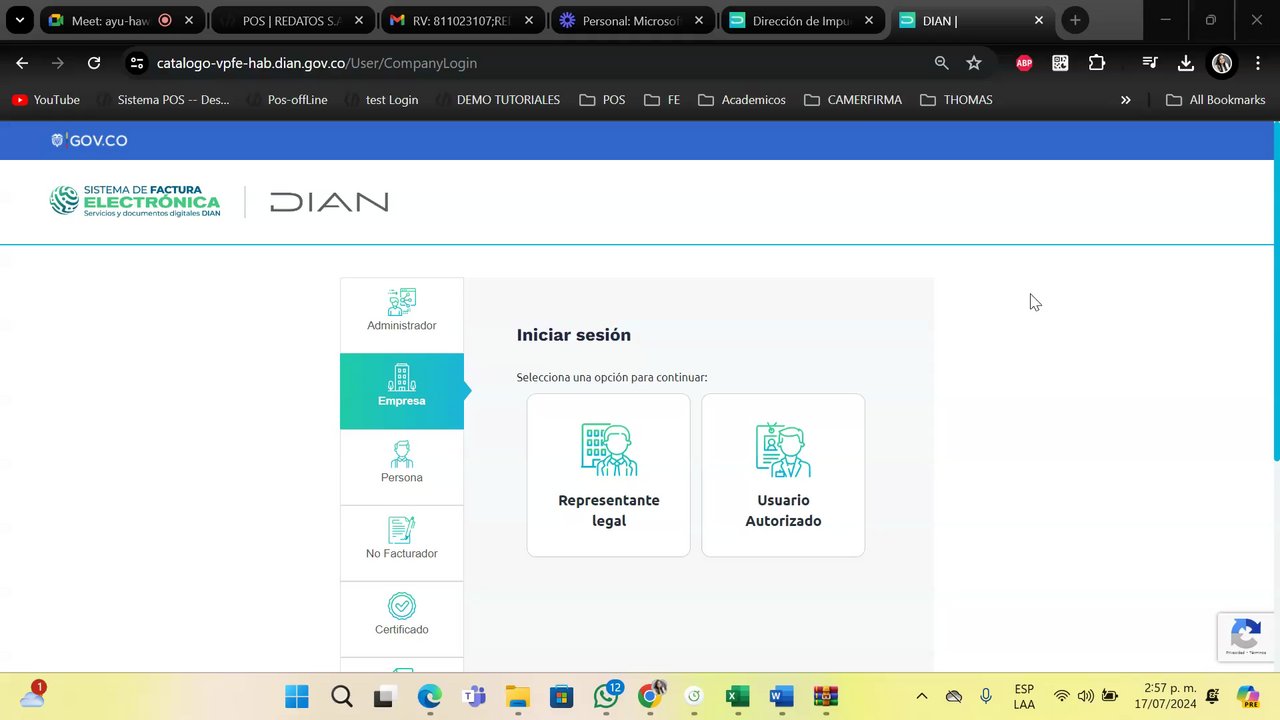Screen dimensions: 1280x720
Task: Open Excel from taskbar
Action: coord(738,696)
